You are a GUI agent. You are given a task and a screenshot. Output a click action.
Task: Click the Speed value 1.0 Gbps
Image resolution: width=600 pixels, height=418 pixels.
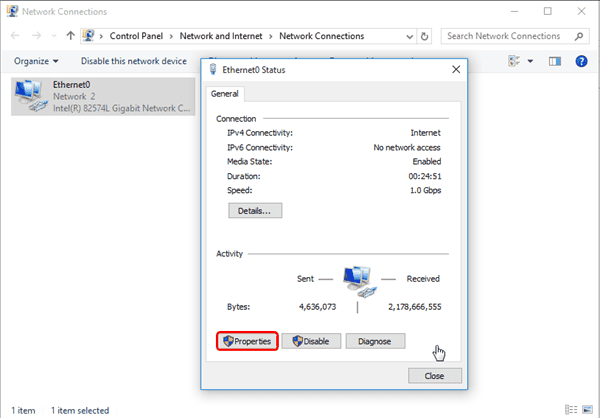(x=426, y=190)
